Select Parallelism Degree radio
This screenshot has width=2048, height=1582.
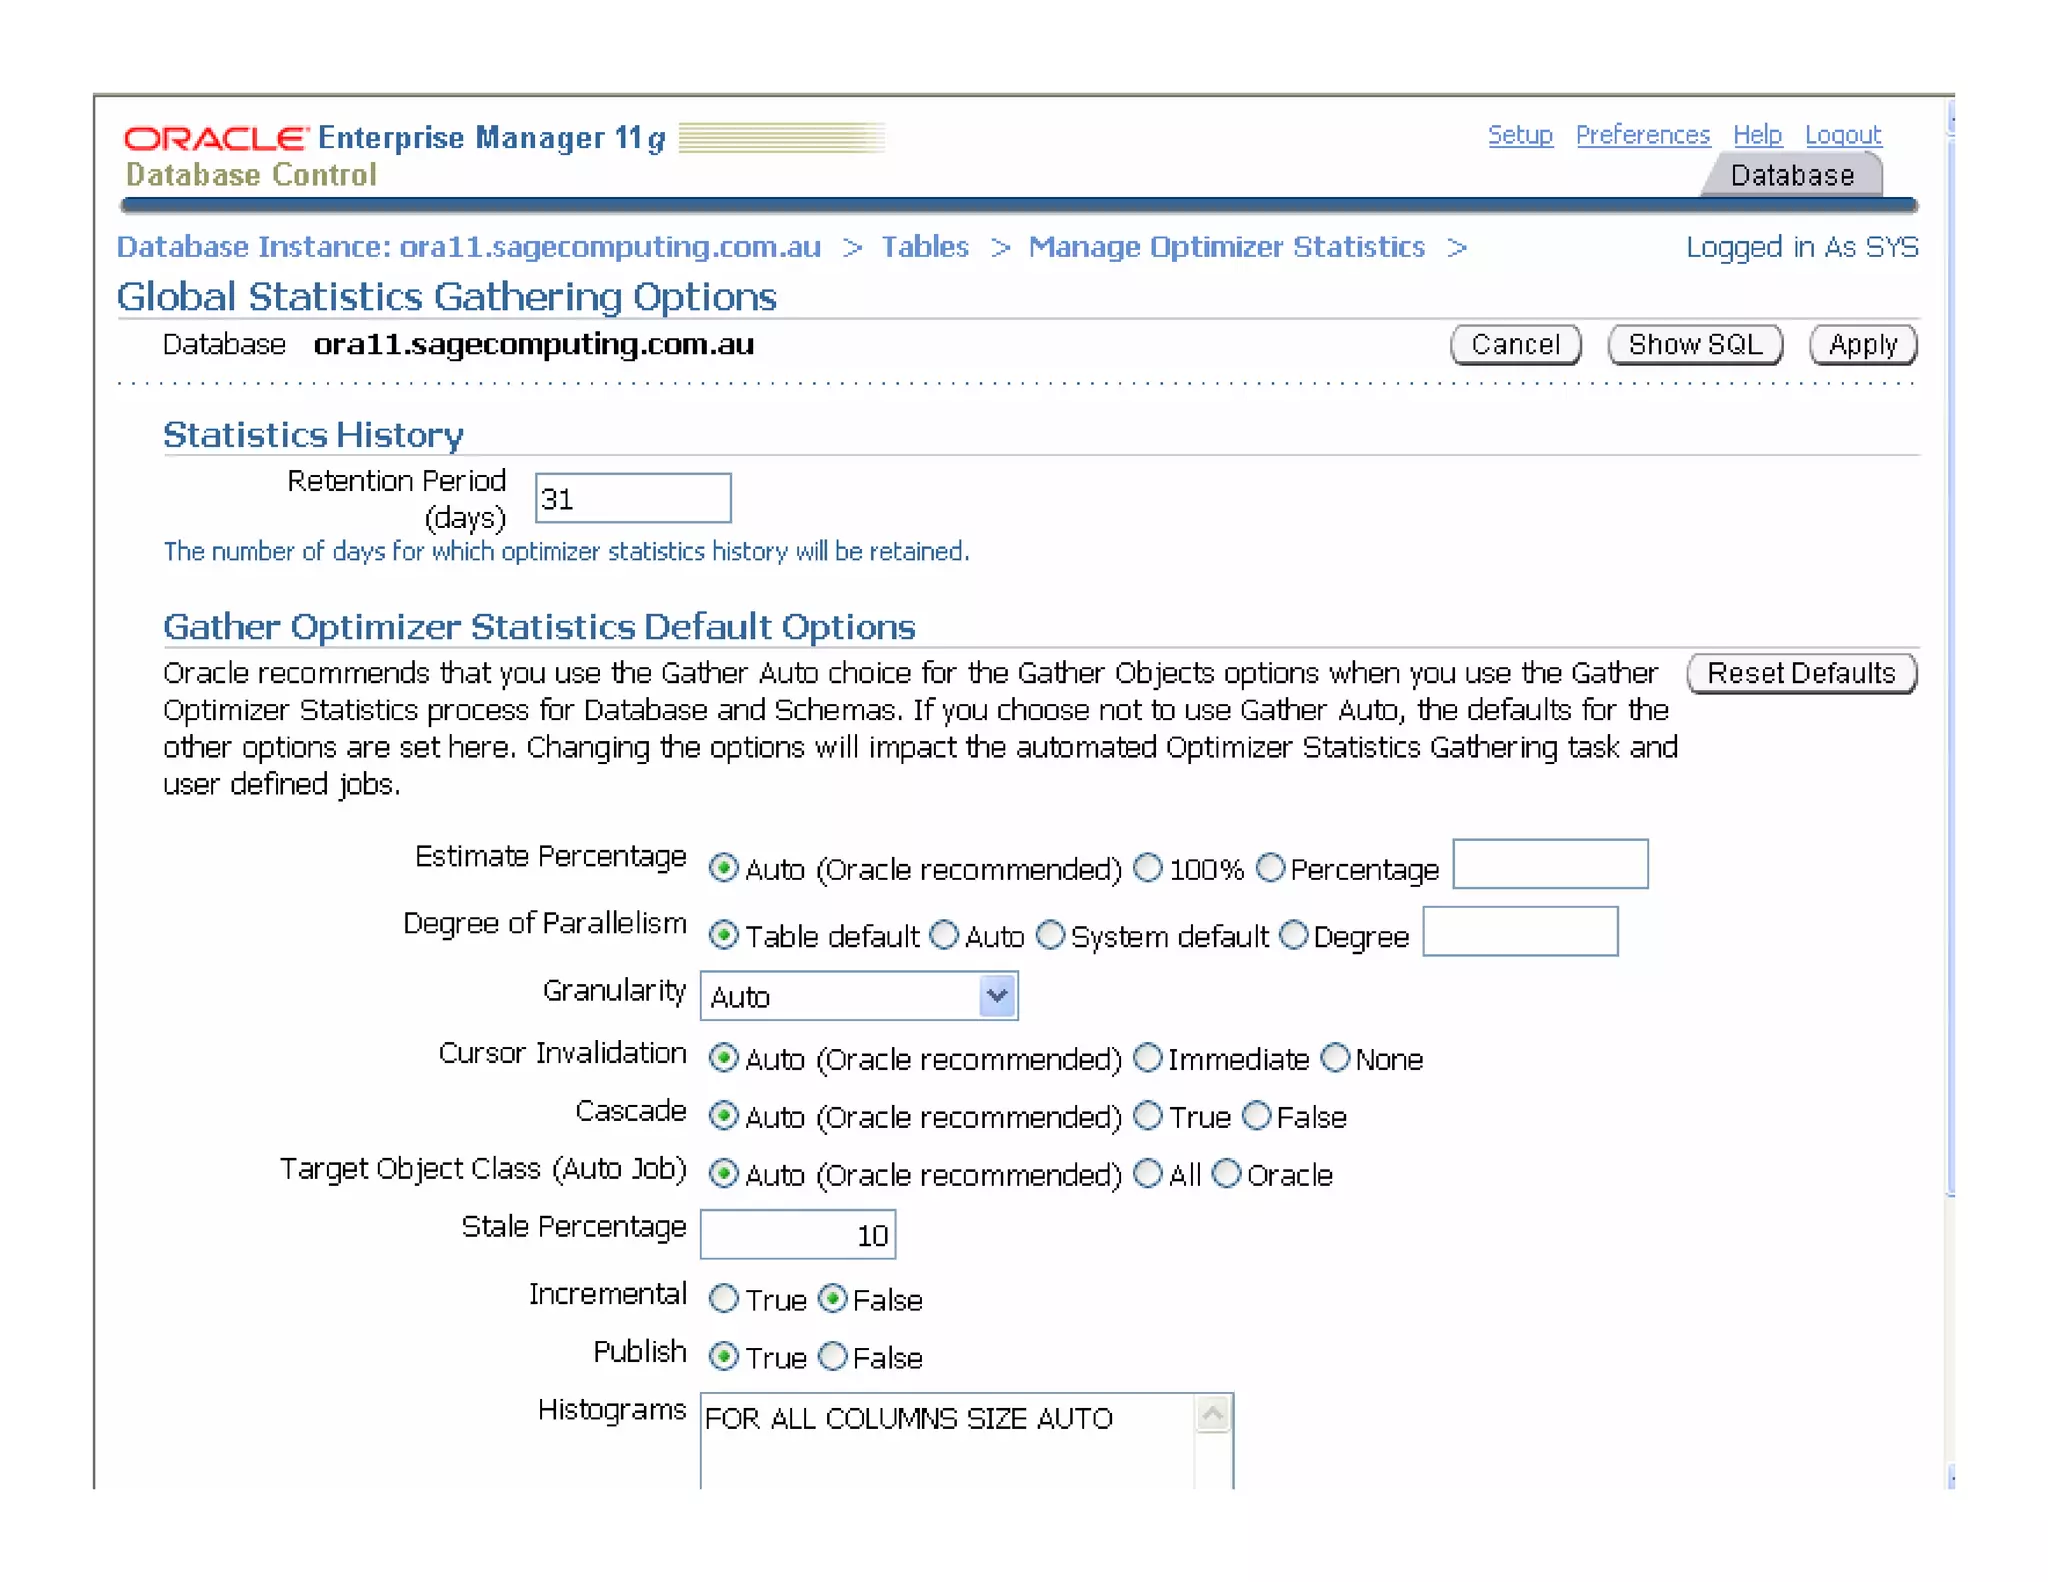1294,935
